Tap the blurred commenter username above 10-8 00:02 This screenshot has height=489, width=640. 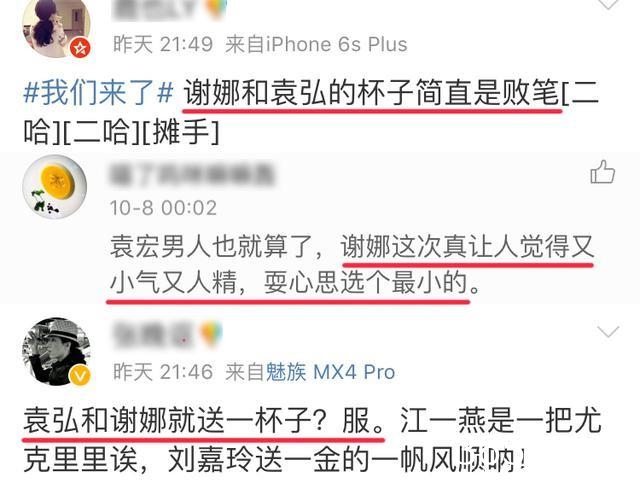coord(192,175)
